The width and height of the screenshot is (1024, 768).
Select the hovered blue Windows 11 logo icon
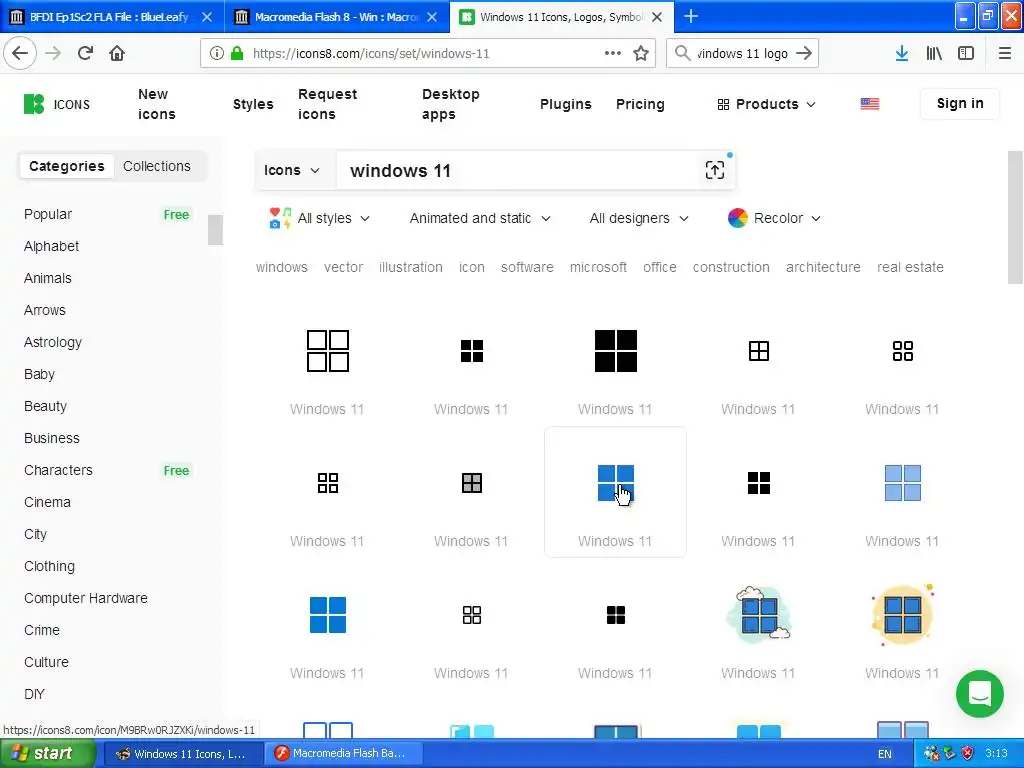615,483
